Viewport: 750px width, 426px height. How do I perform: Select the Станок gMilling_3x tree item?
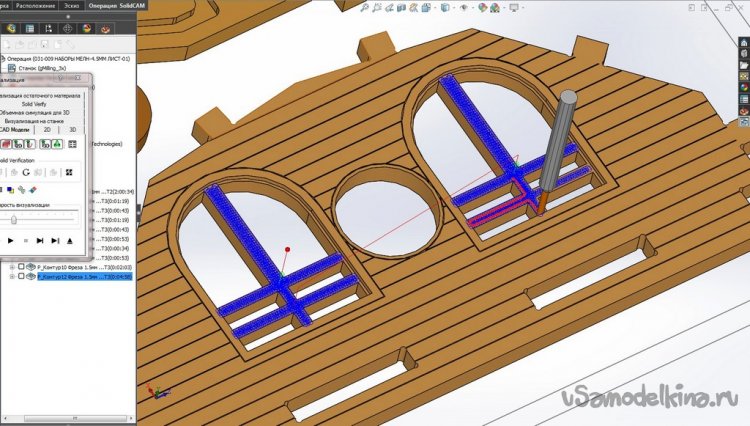tap(60, 68)
